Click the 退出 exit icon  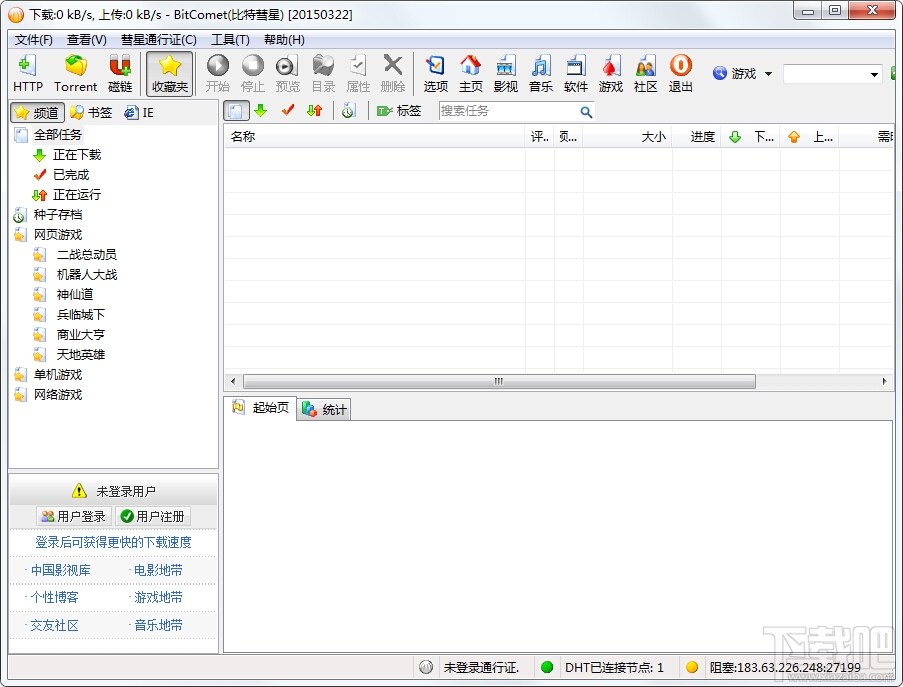681,74
